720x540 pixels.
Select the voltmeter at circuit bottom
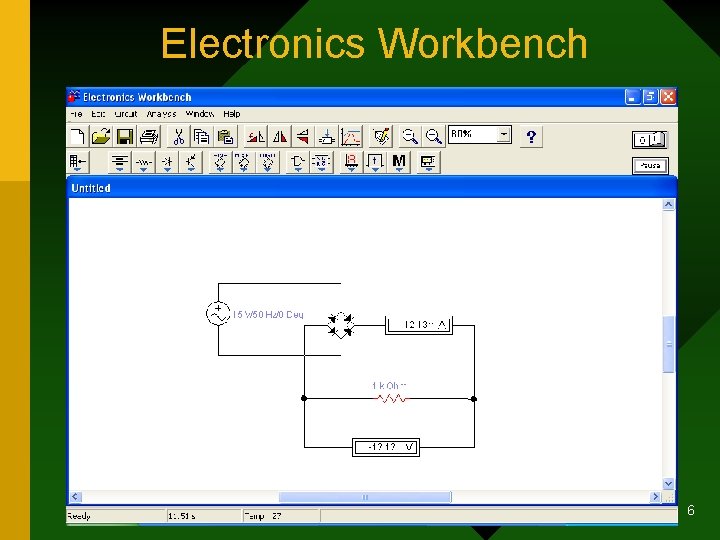pos(386,447)
